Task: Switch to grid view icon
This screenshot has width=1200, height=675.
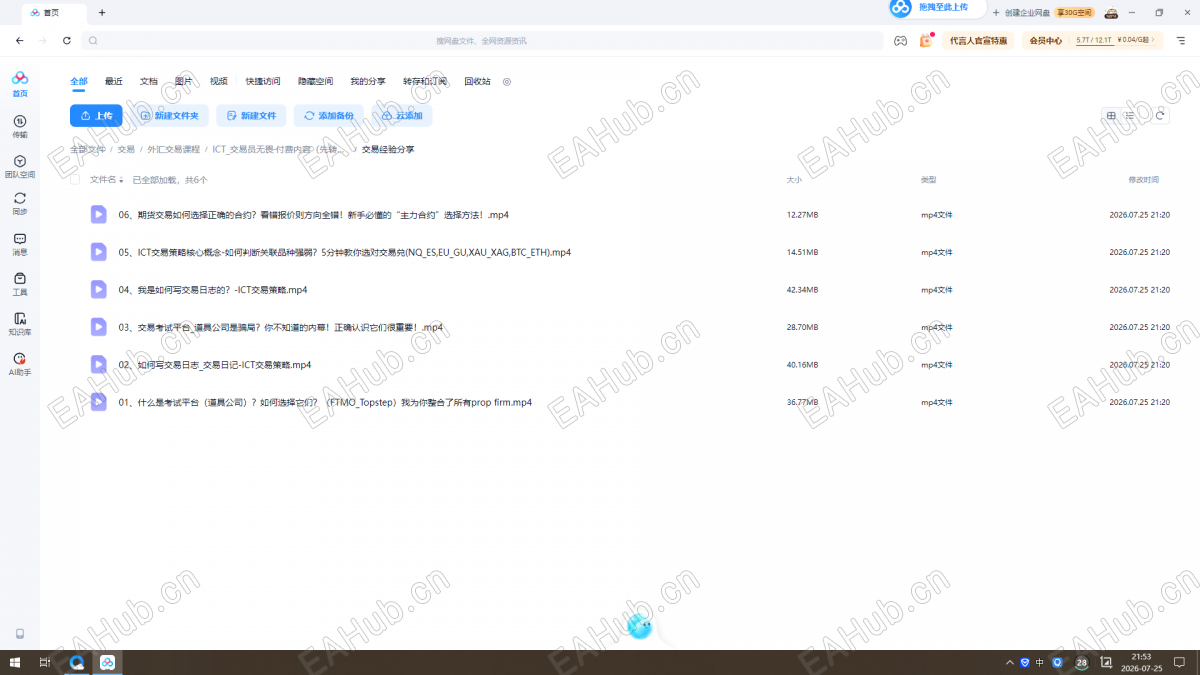Action: click(x=1111, y=116)
